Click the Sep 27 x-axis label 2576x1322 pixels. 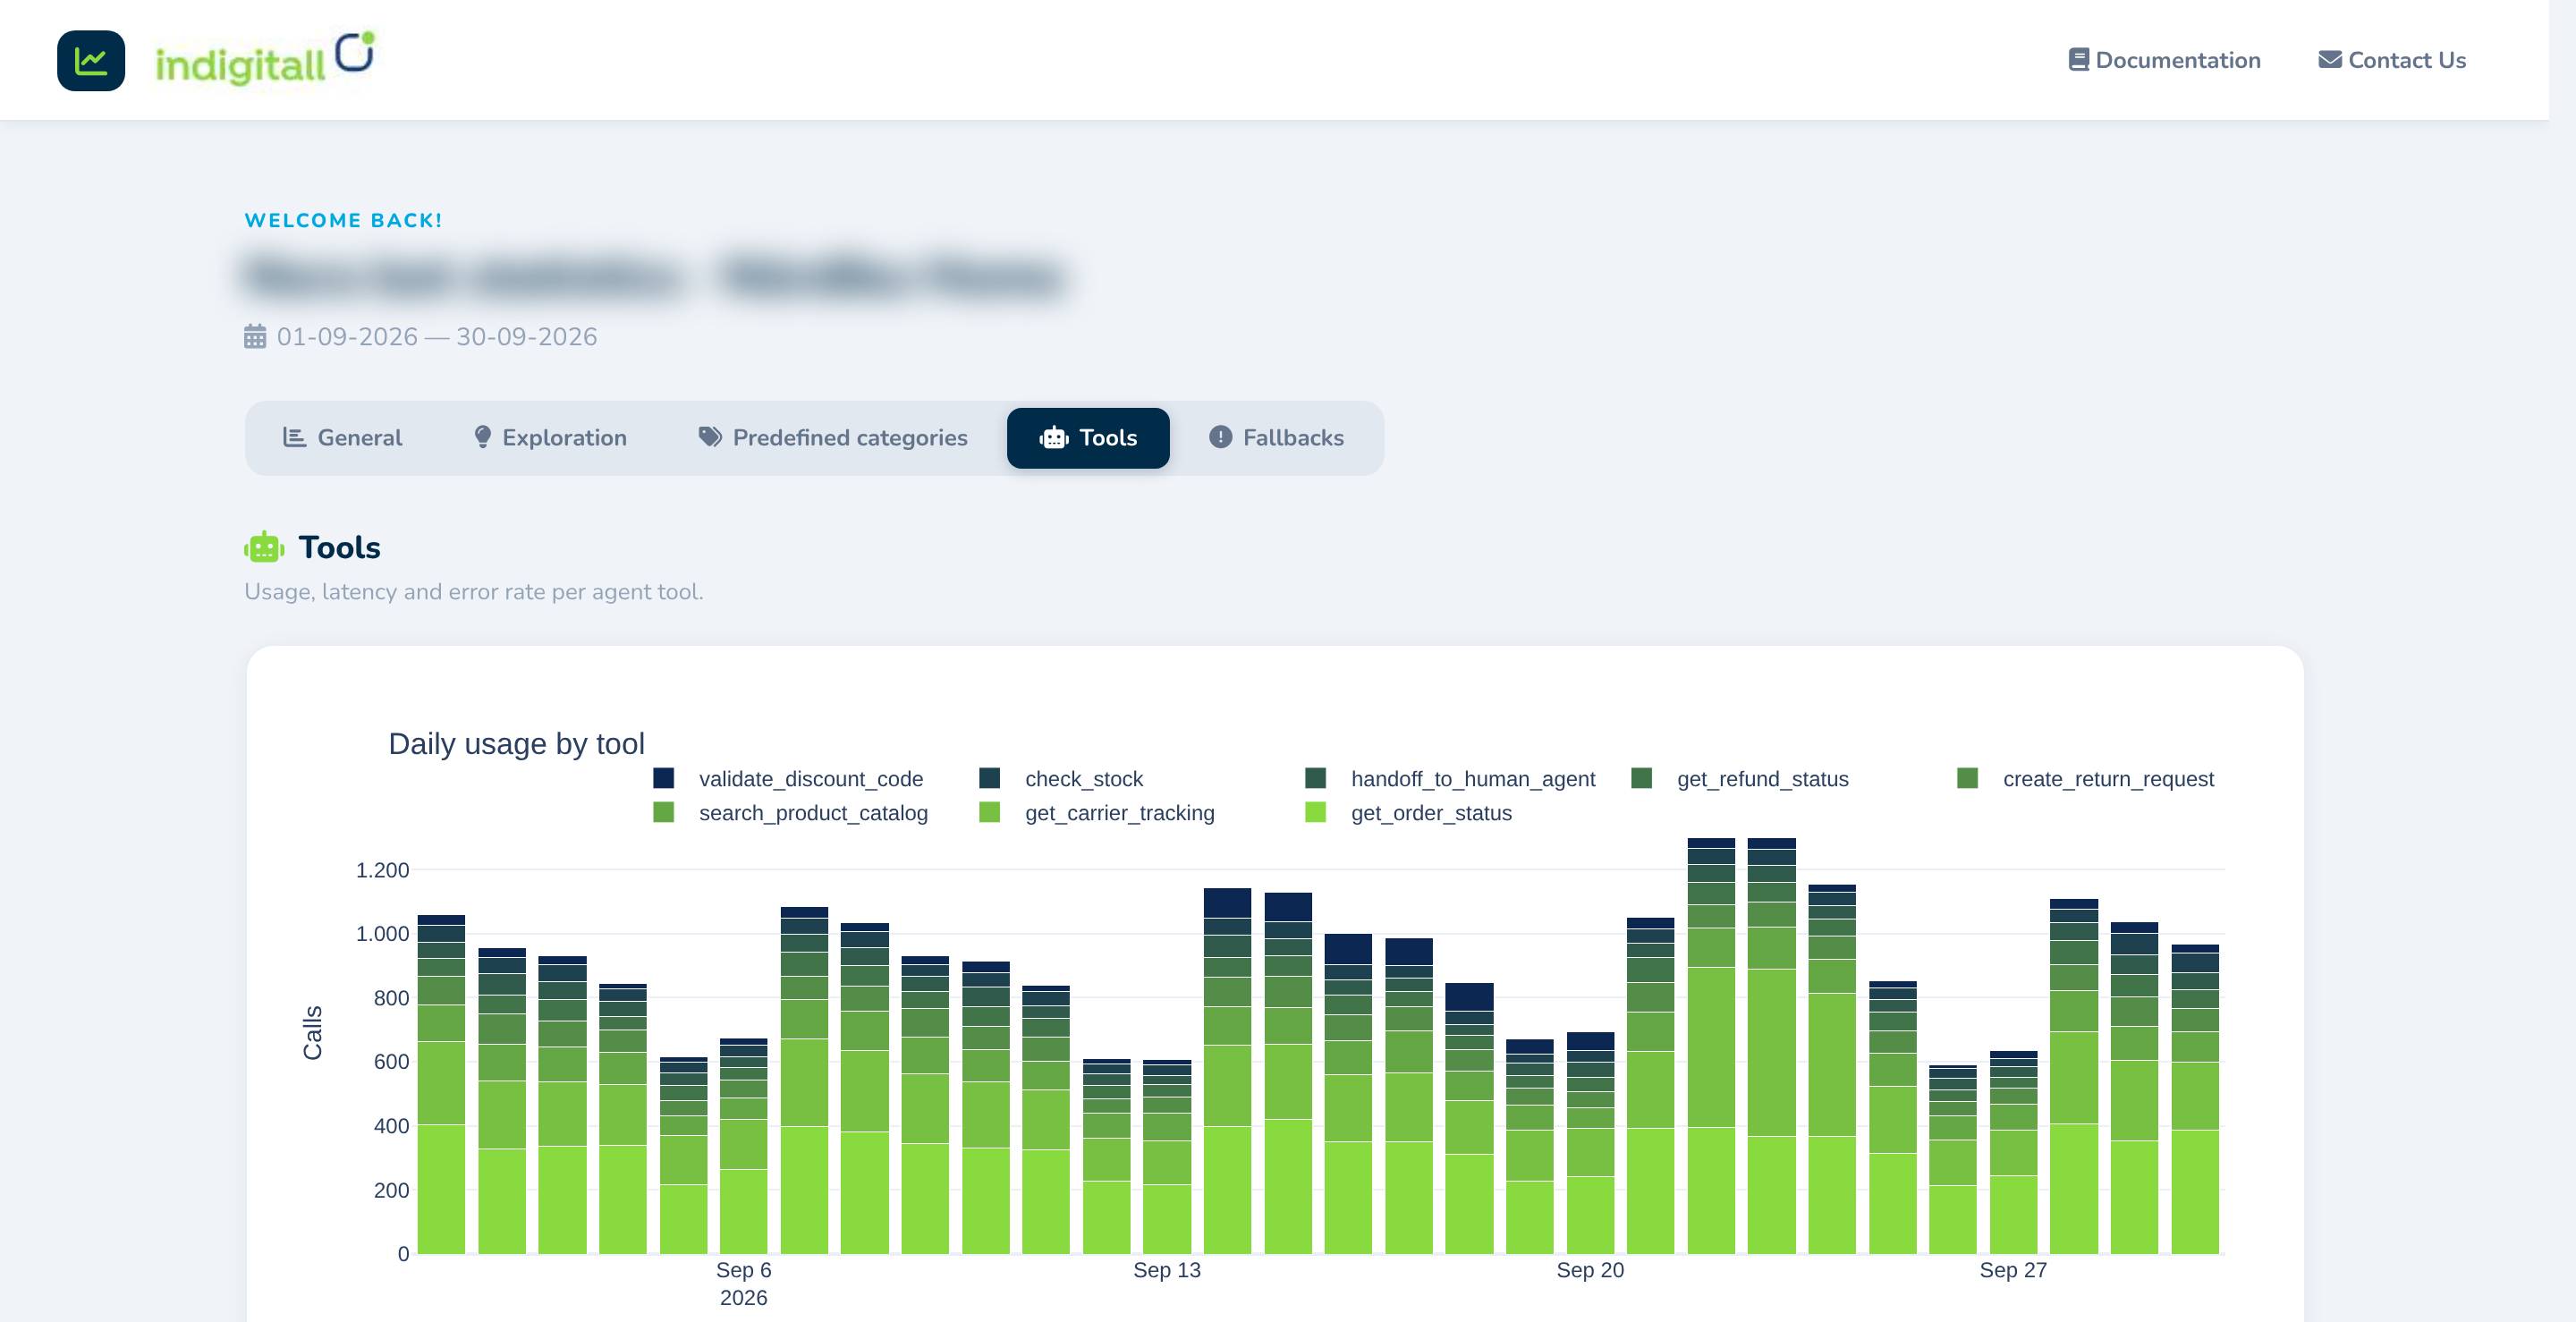click(x=2013, y=1270)
